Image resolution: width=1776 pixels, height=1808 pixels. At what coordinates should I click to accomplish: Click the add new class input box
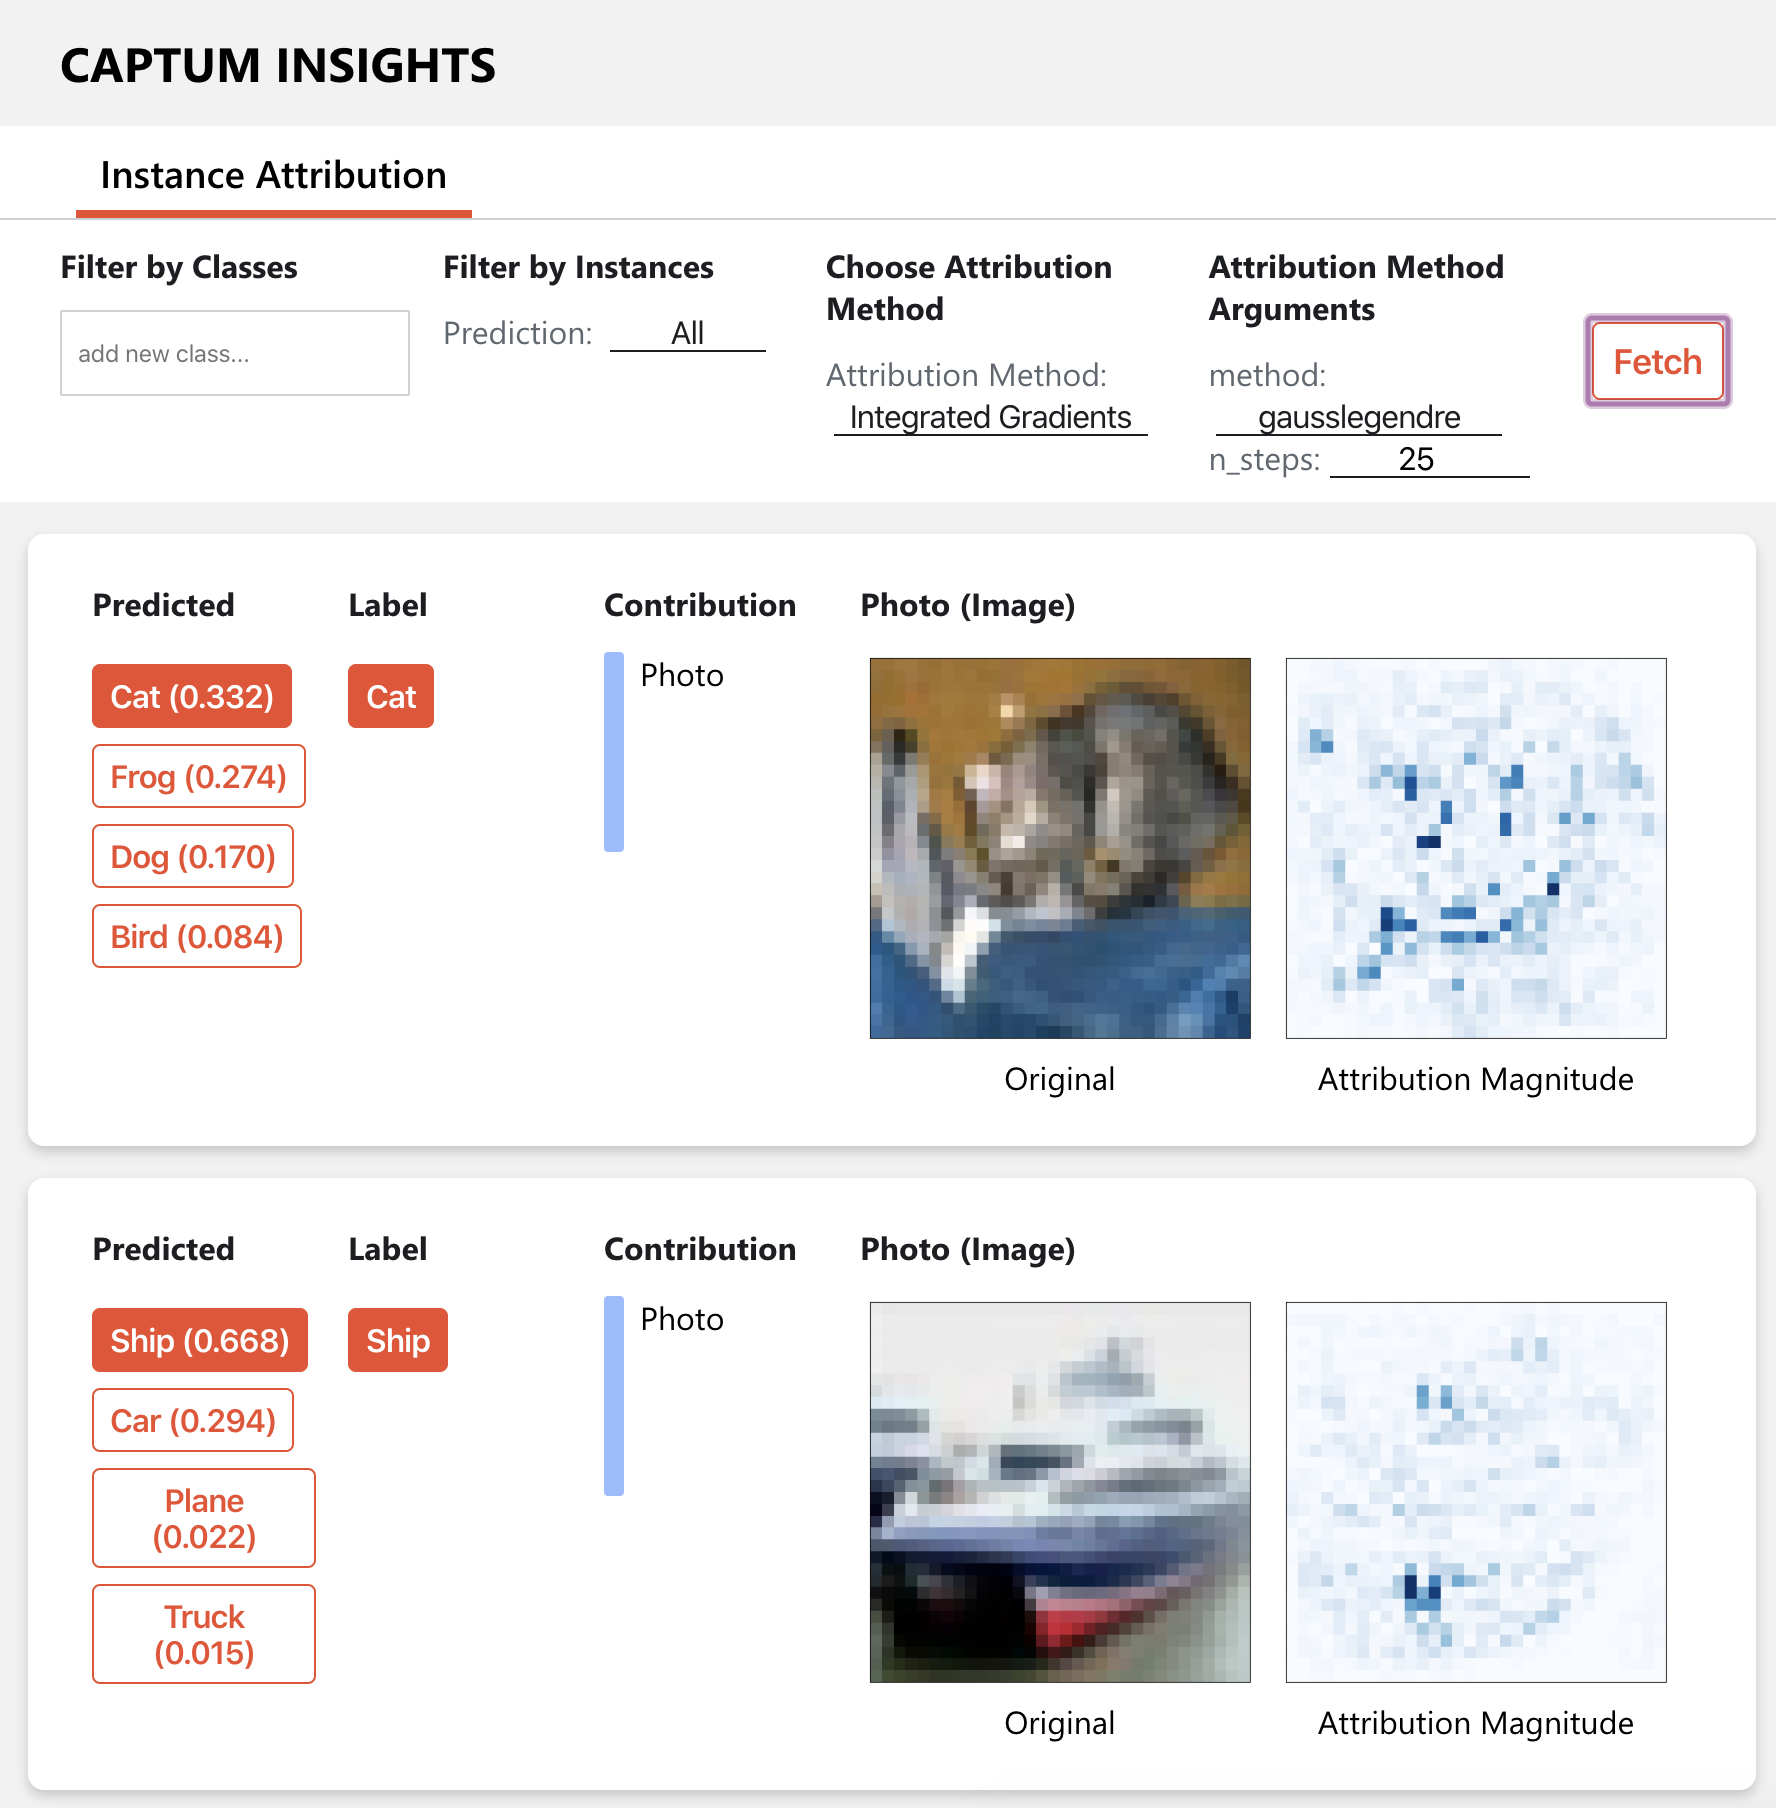click(234, 352)
